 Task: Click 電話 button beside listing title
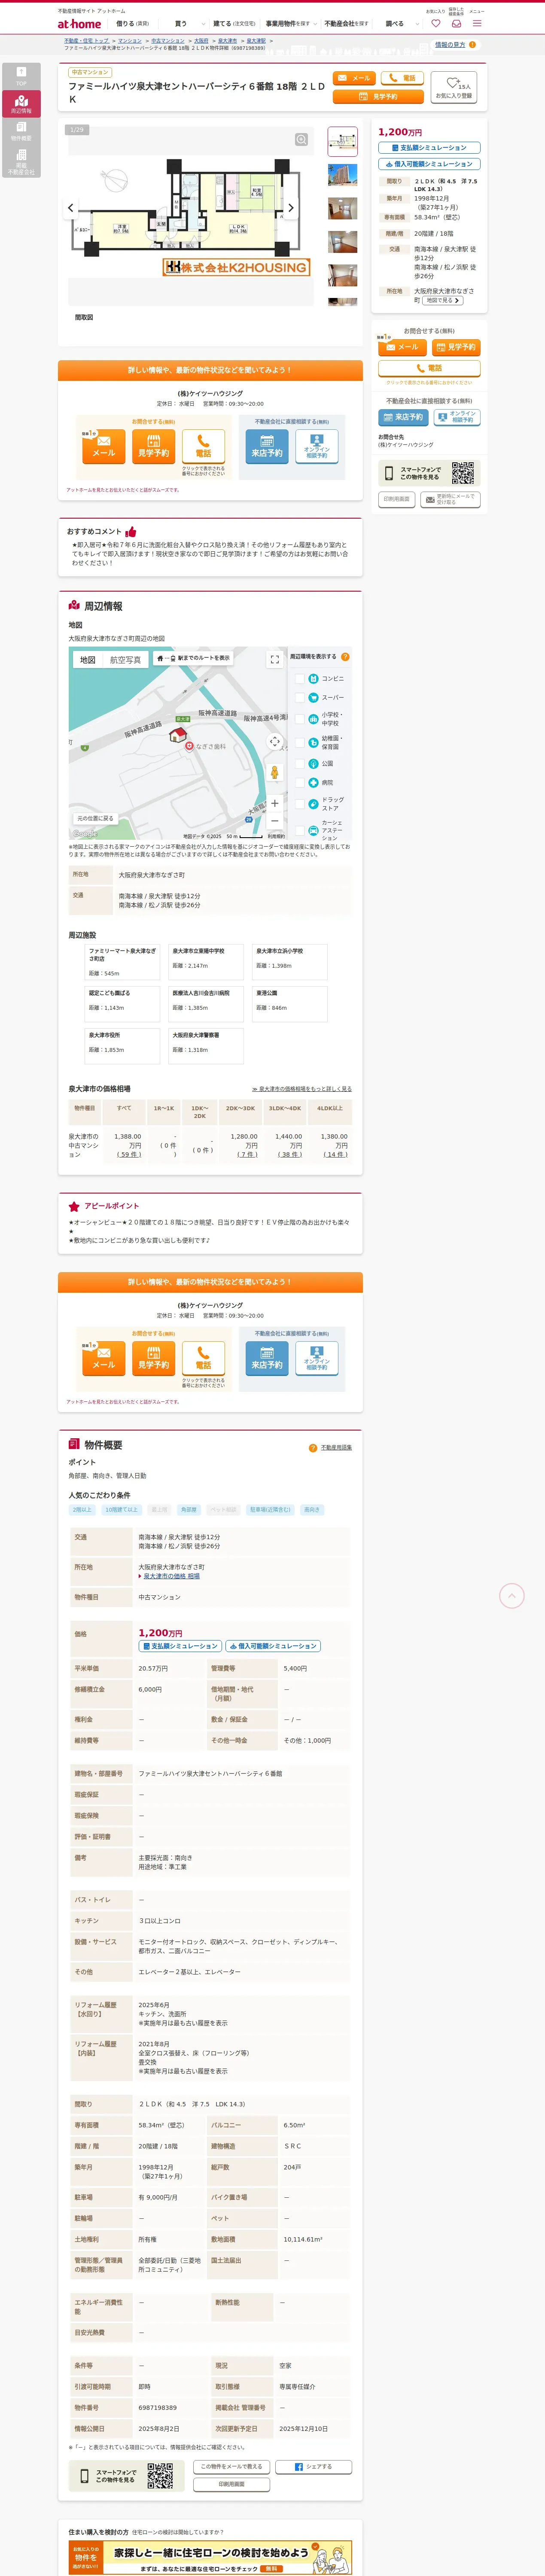tap(402, 78)
